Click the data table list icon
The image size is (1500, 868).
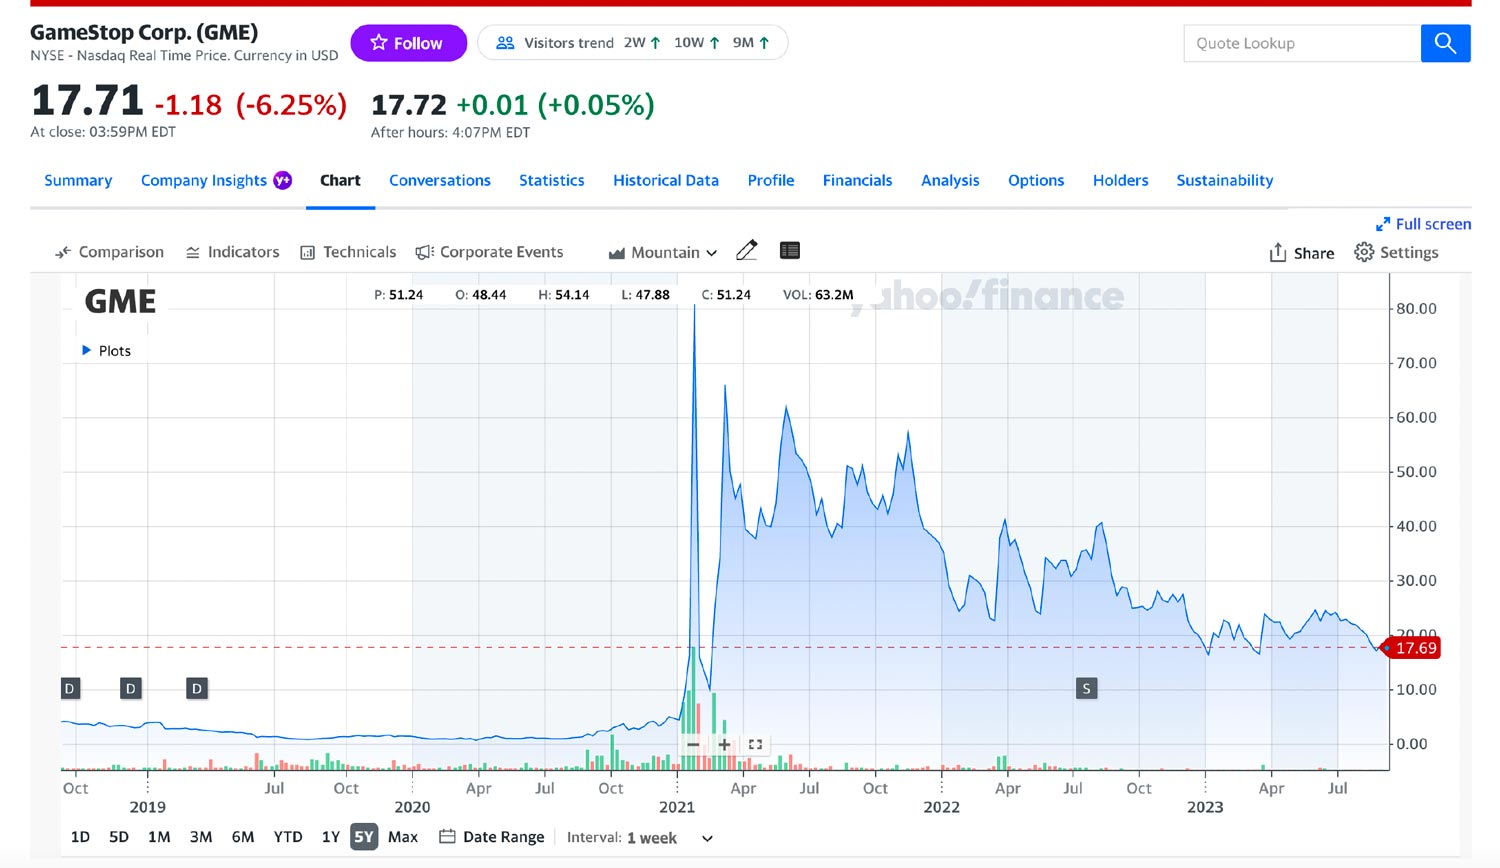[790, 251]
